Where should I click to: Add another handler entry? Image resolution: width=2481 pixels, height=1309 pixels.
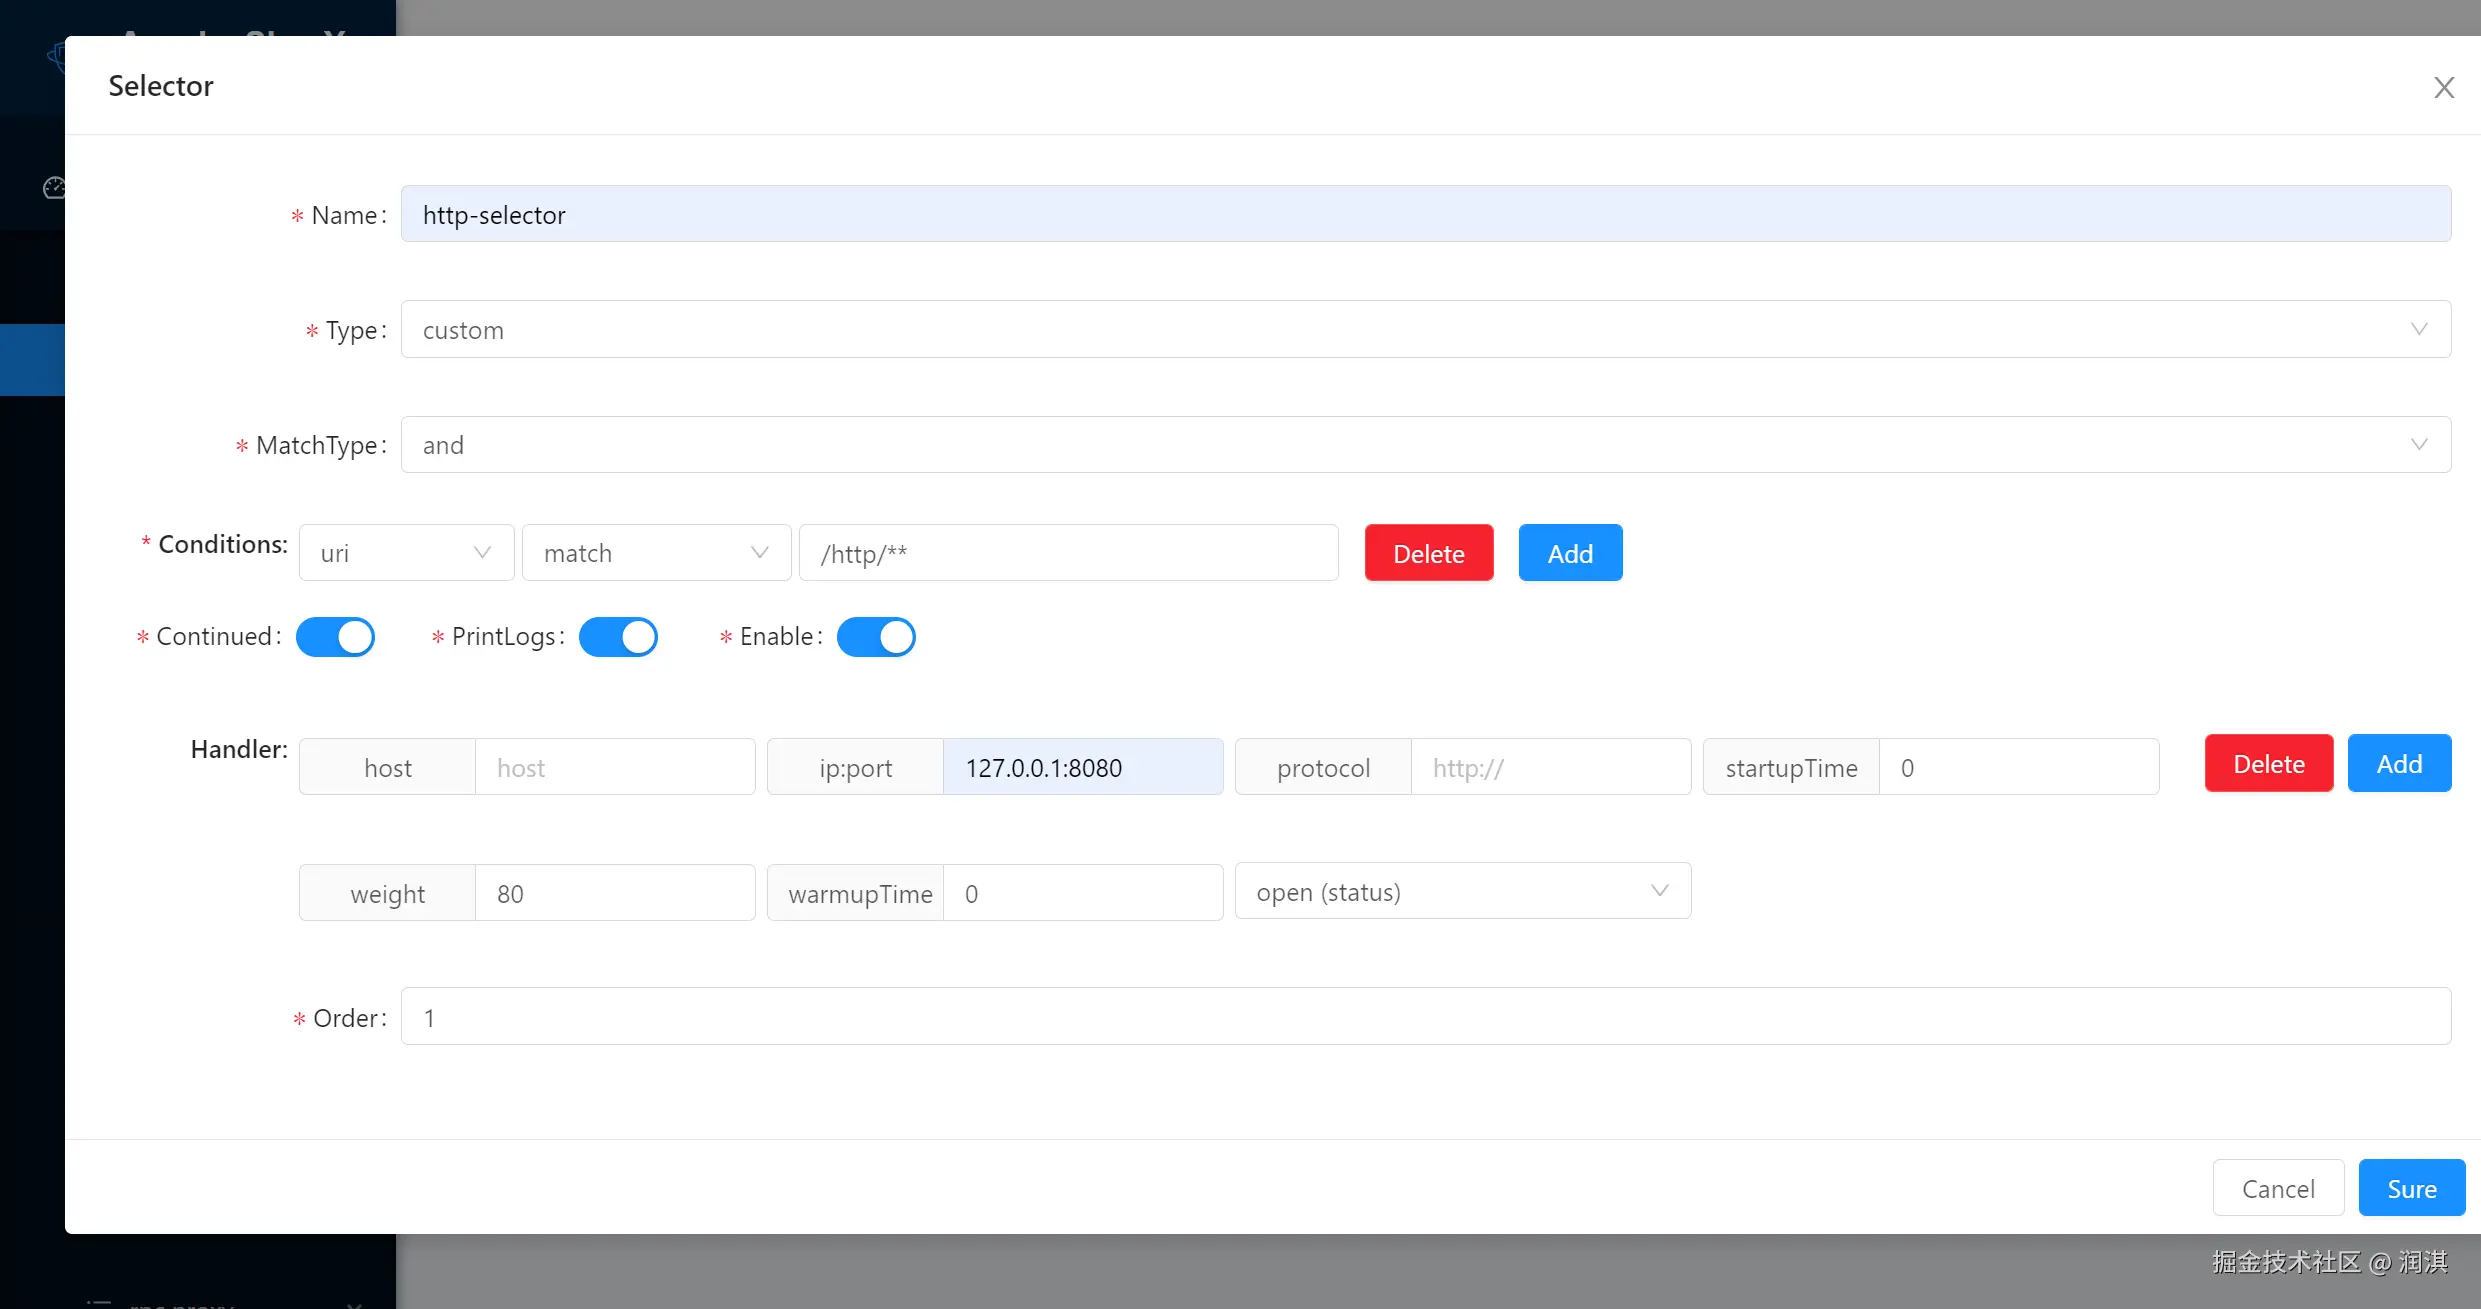2398,764
